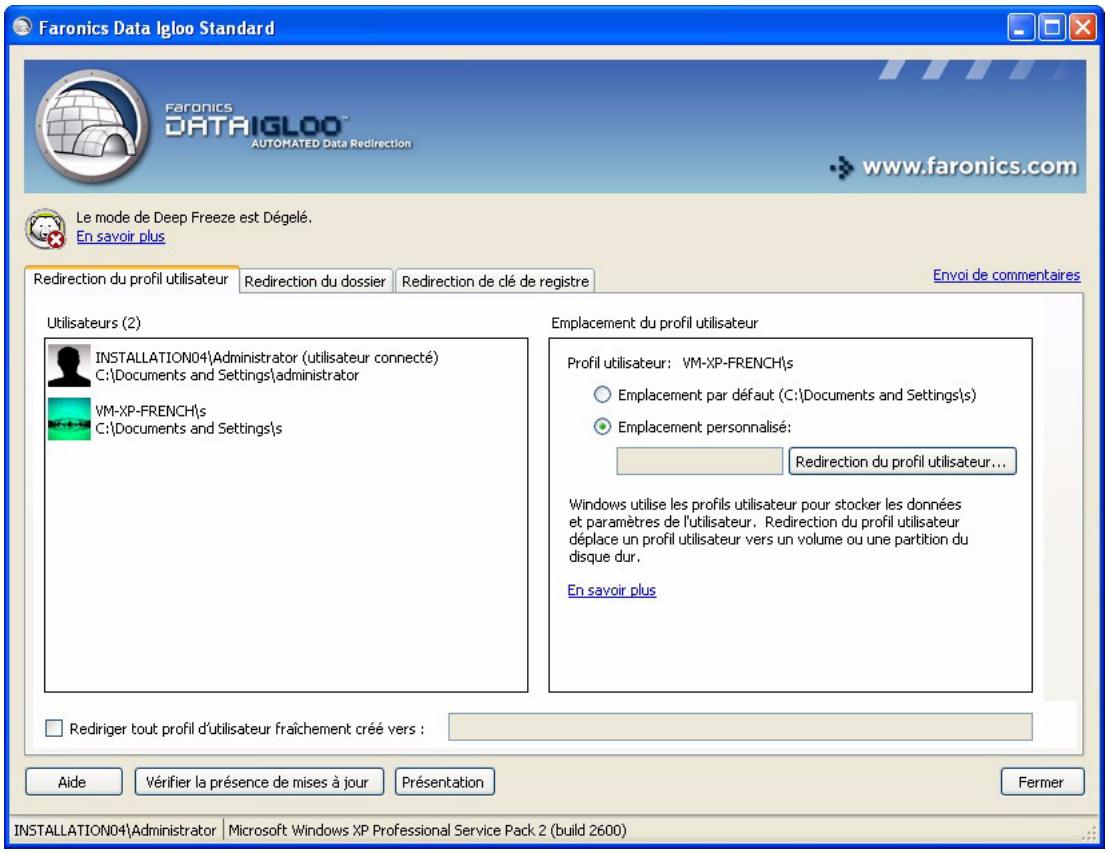The width and height of the screenshot is (1109, 853).
Task: Select 'Emplacement personnalisé' radio button
Action: click(x=602, y=426)
